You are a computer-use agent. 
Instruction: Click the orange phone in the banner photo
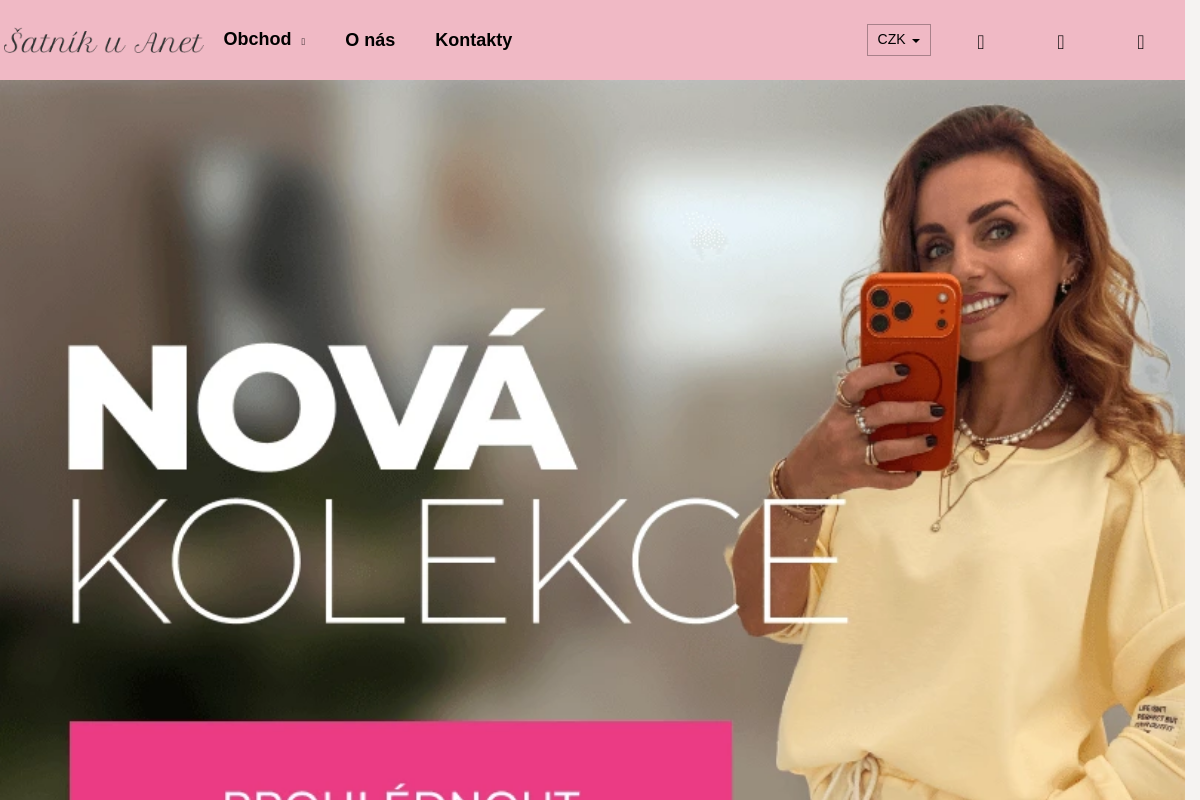(912, 370)
